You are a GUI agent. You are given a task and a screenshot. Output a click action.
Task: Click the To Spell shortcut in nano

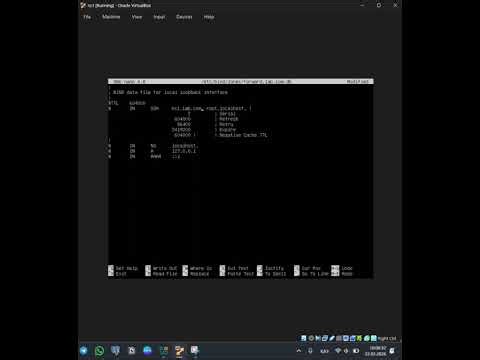click(272, 274)
